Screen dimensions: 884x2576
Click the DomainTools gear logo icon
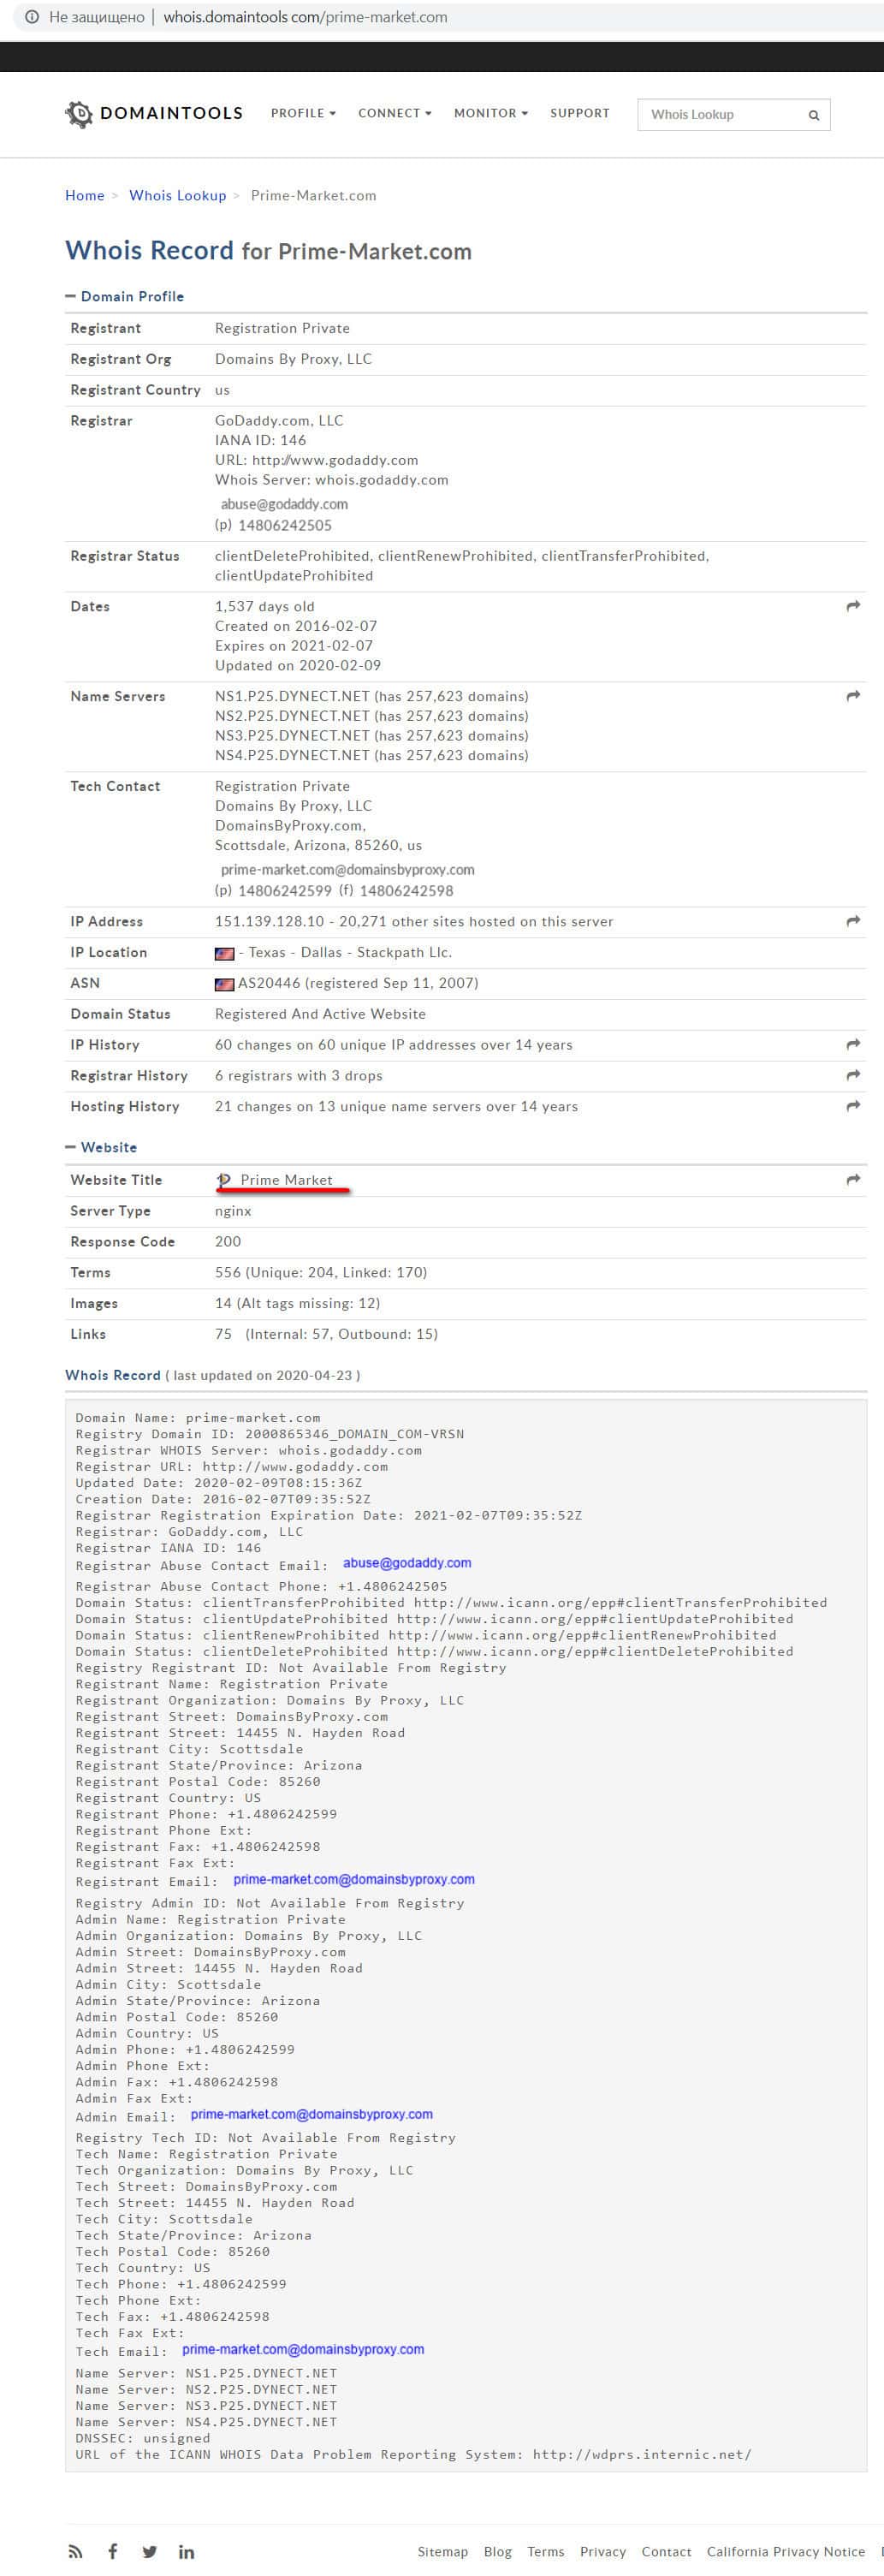(x=78, y=114)
